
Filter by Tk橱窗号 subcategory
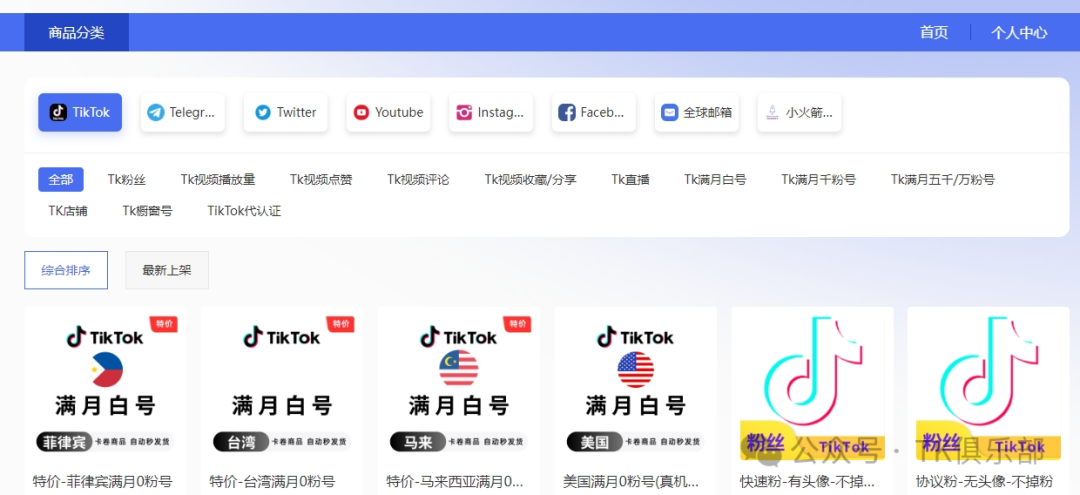pos(147,211)
